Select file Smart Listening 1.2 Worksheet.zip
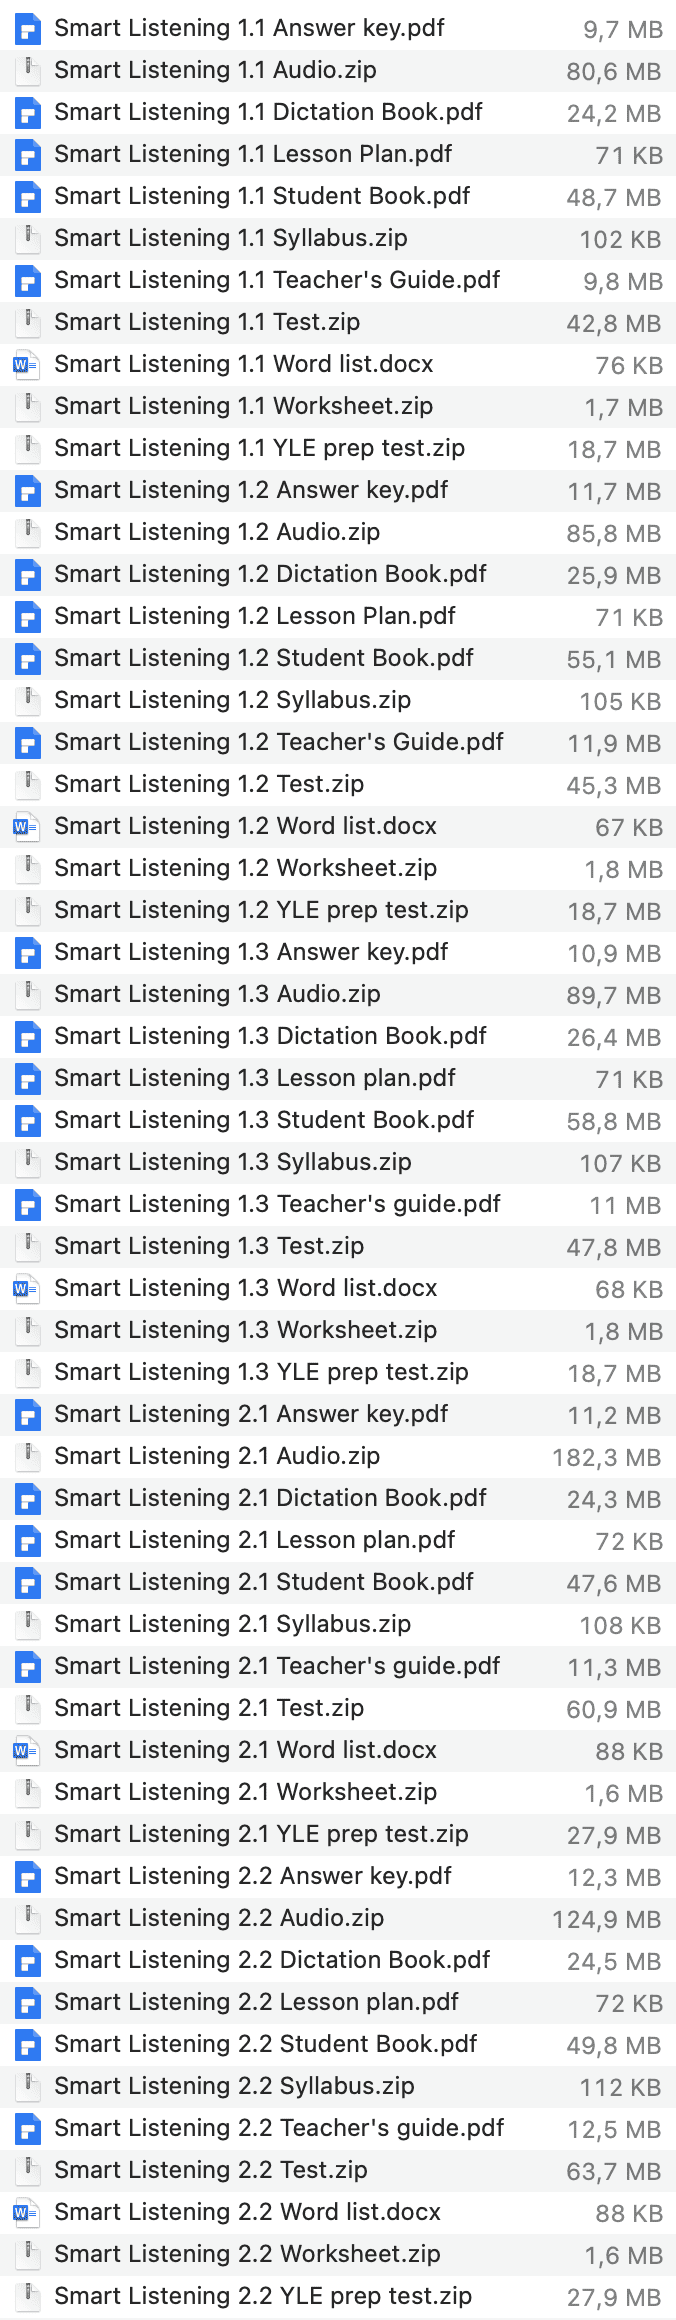 [338, 869]
